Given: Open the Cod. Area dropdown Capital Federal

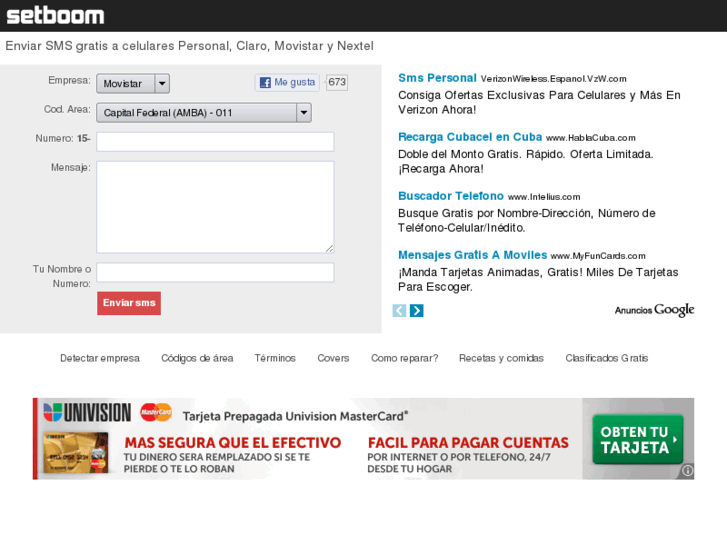Looking at the screenshot, I should (x=204, y=113).
